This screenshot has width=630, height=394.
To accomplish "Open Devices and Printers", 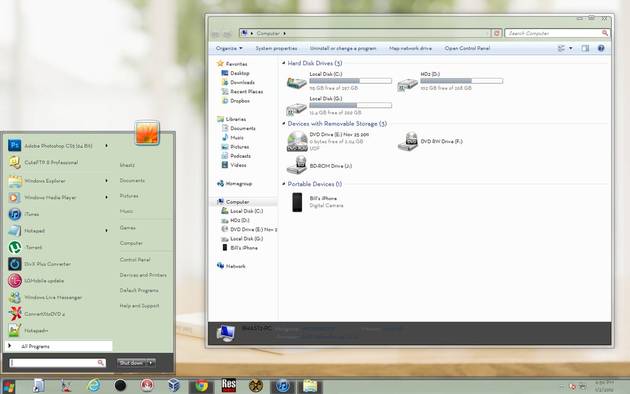I will tap(143, 275).
